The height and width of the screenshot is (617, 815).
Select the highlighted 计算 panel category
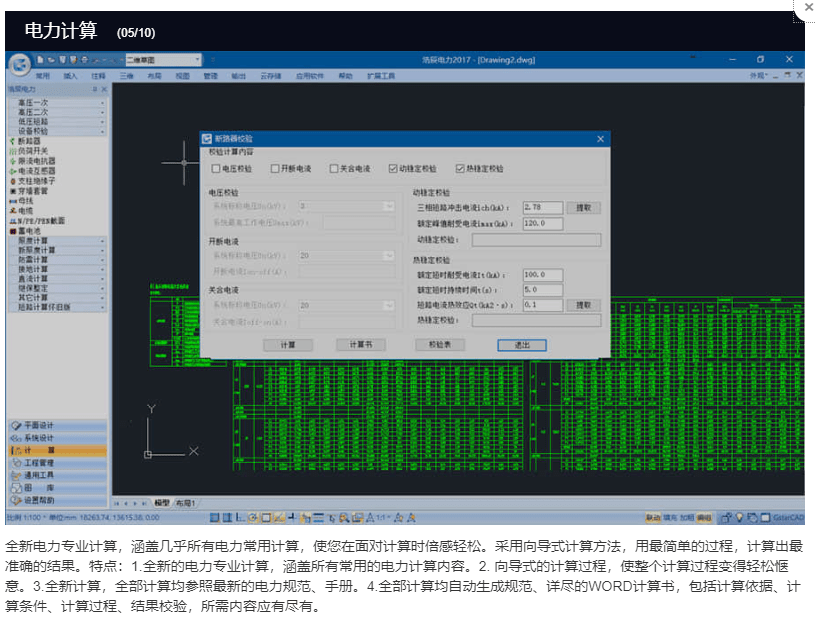coord(58,450)
